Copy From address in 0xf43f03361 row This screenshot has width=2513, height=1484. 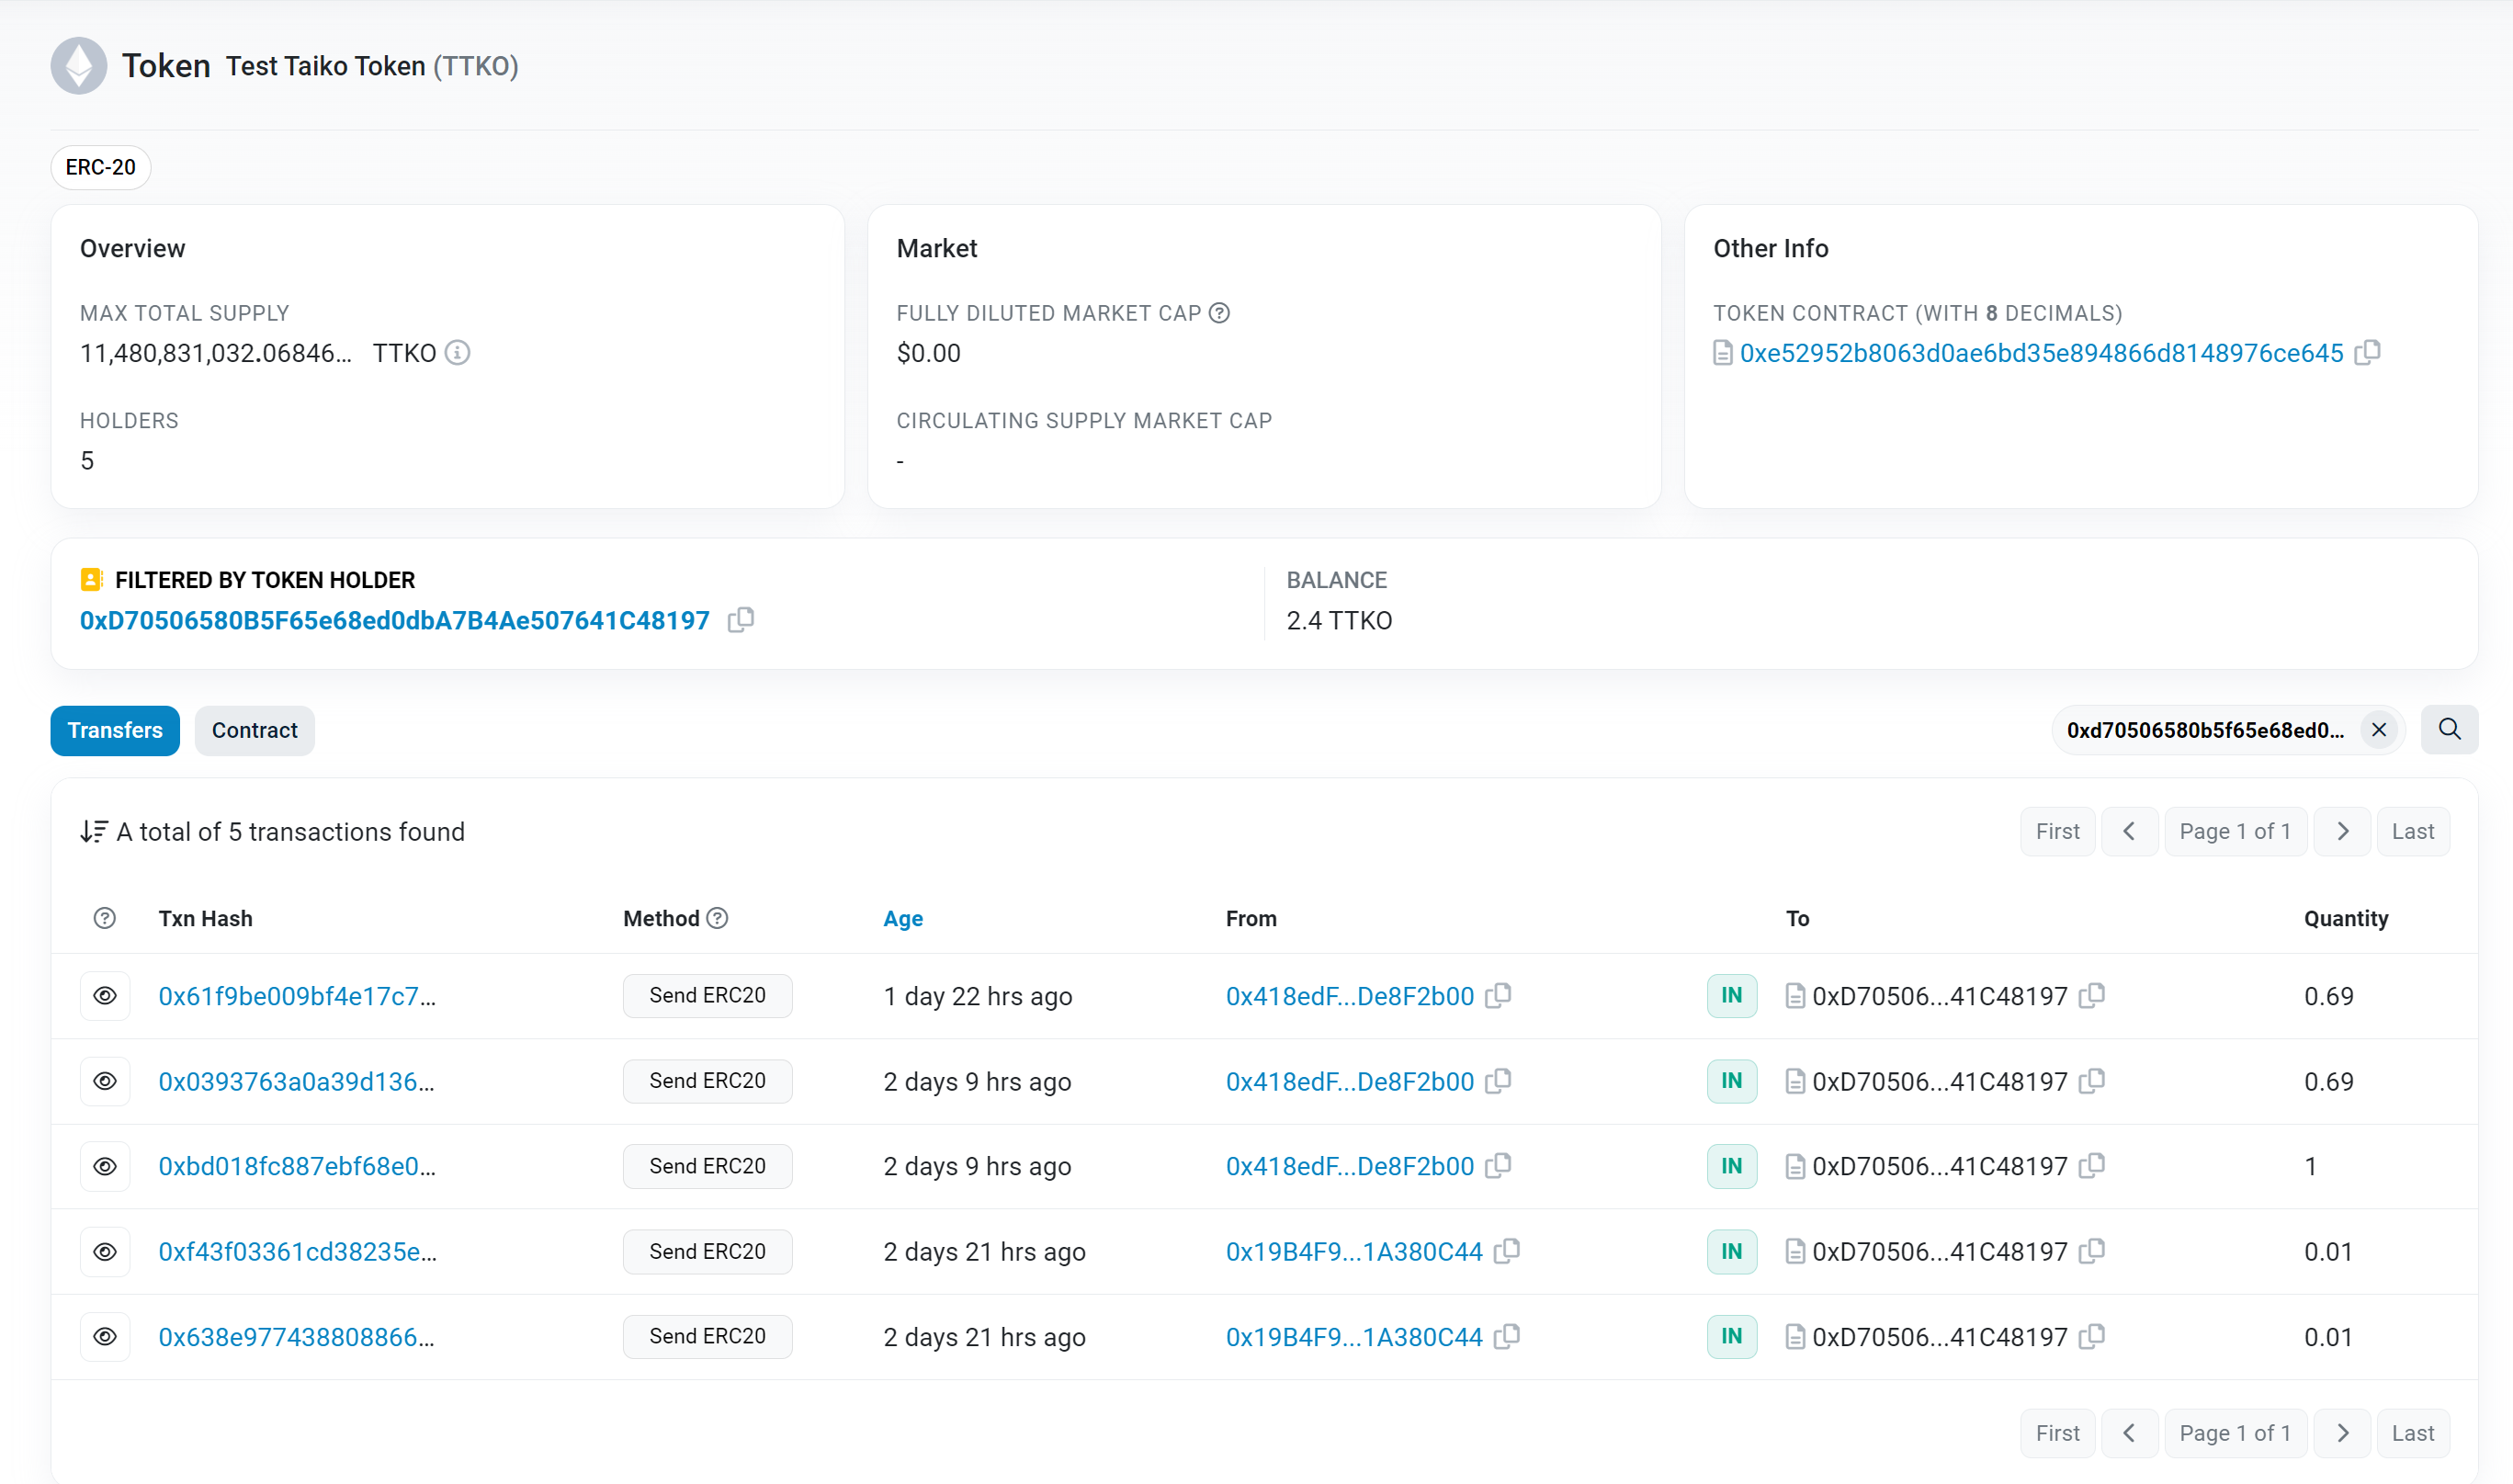pyautogui.click(x=1506, y=1251)
